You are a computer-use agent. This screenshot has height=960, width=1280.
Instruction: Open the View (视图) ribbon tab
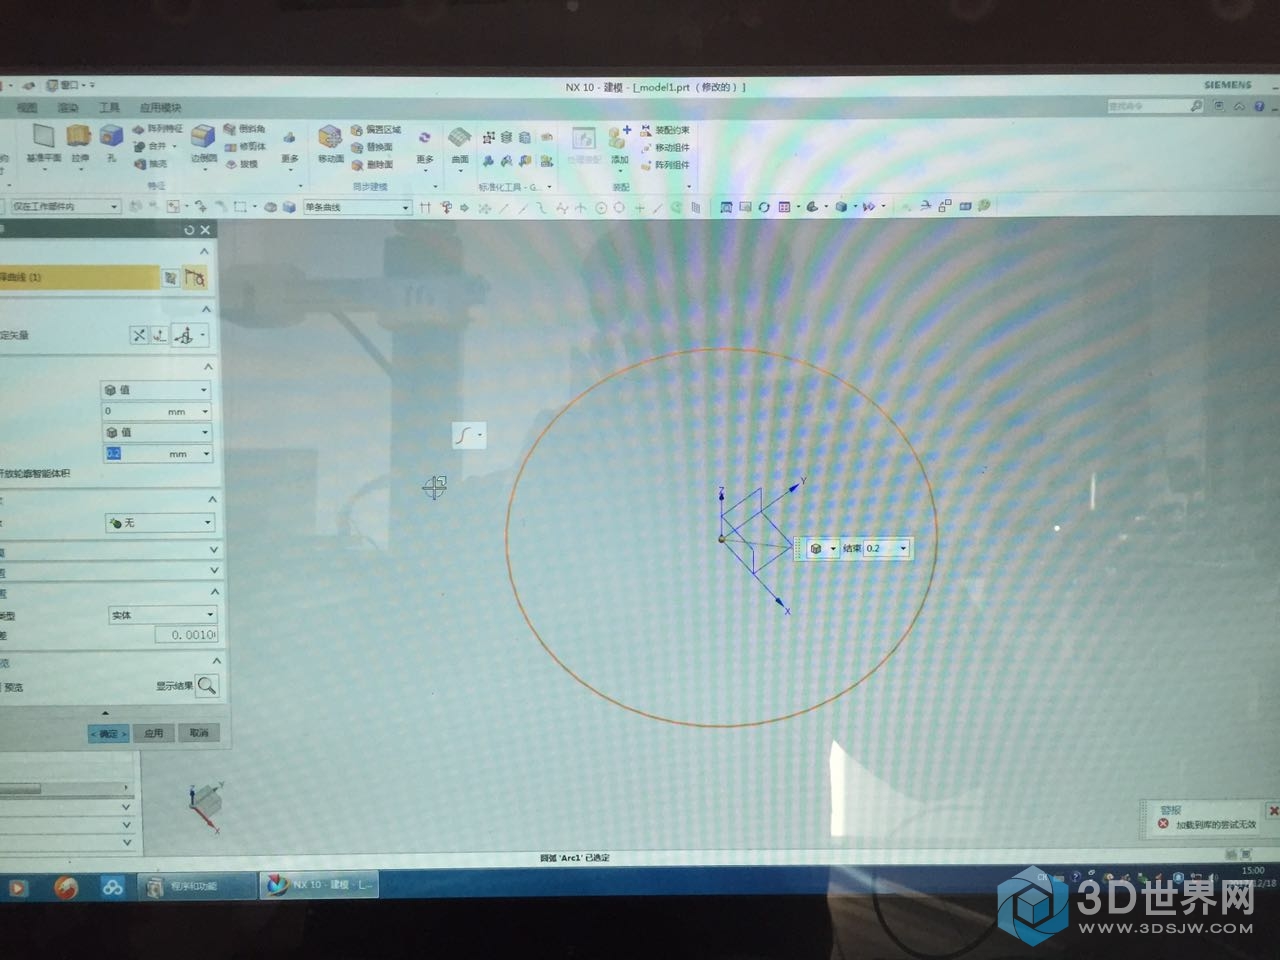coord(27,108)
